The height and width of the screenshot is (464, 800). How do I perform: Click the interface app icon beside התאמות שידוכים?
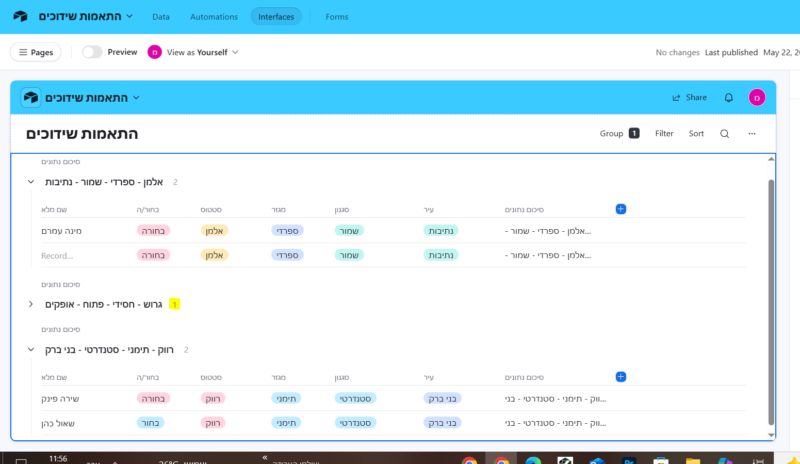pyautogui.click(x=31, y=98)
